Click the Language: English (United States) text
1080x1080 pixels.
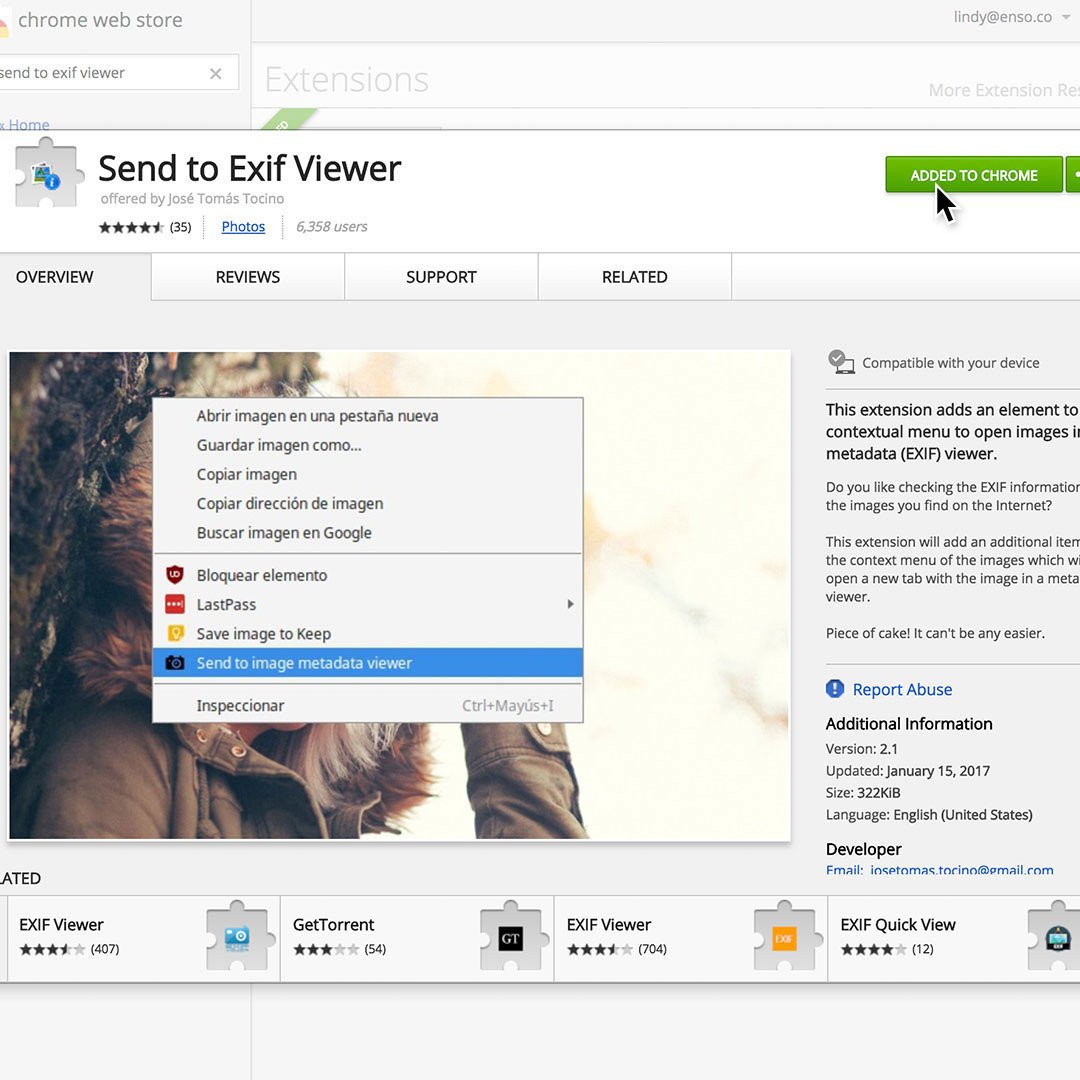(x=929, y=815)
